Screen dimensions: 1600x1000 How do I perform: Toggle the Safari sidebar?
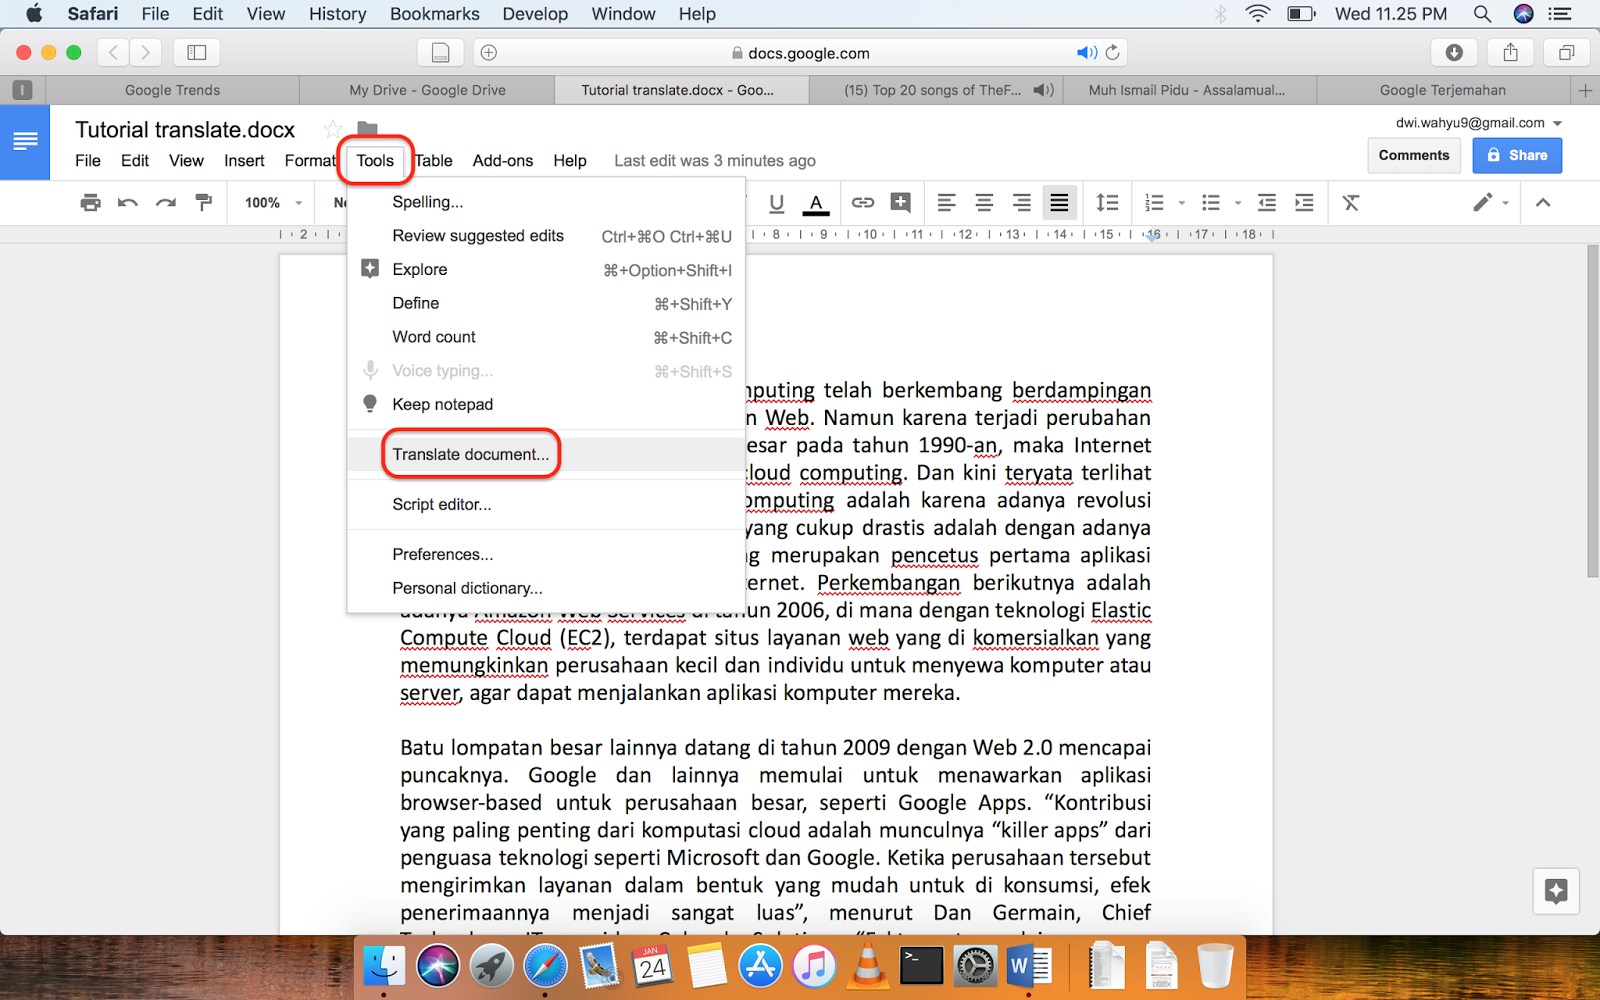(197, 52)
